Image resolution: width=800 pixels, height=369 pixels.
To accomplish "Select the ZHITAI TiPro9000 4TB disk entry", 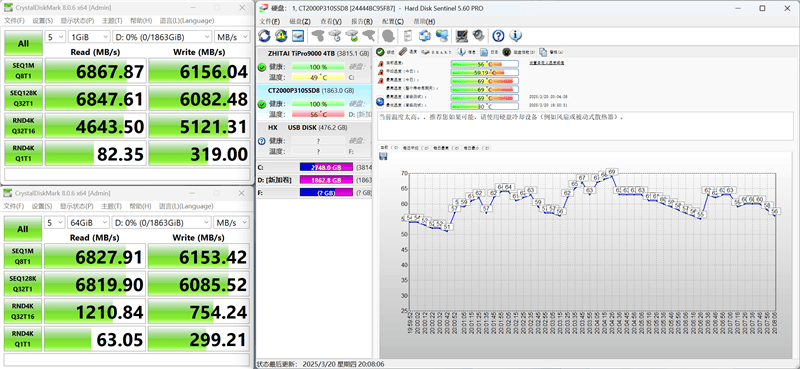I will [x=313, y=65].
